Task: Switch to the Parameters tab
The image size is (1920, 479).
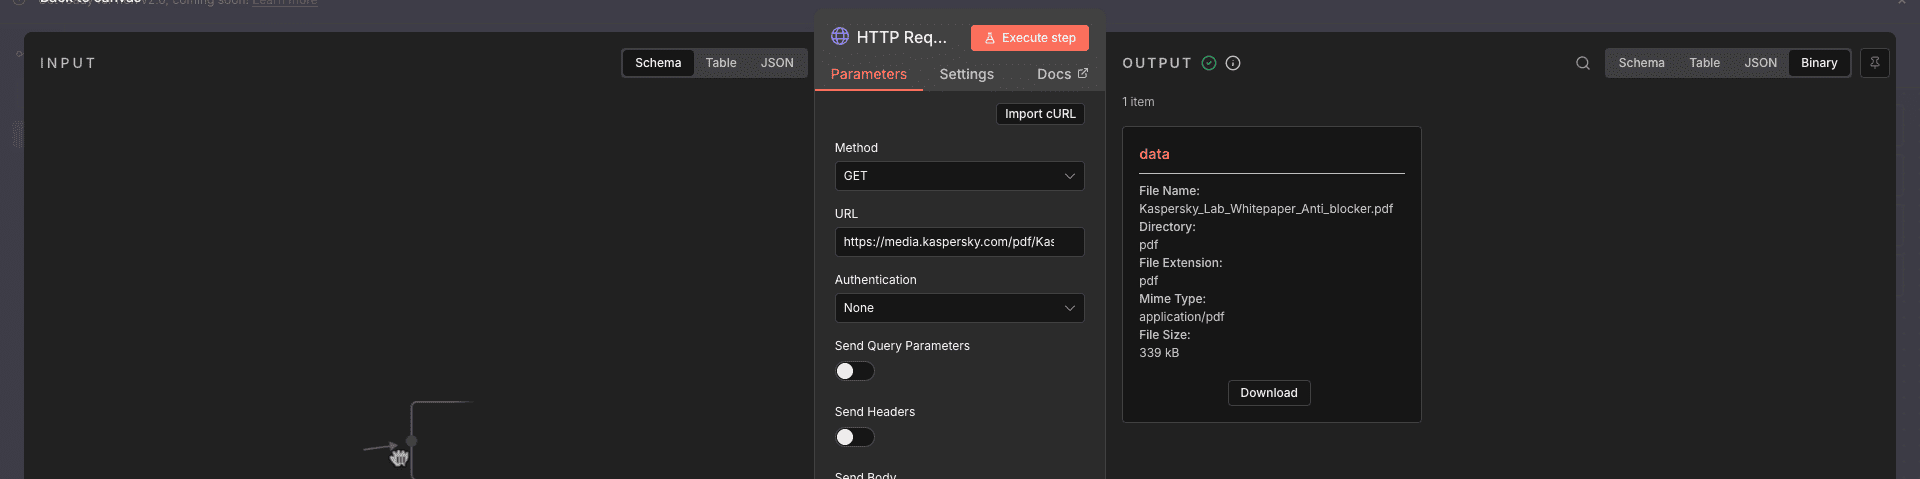Action: (868, 74)
